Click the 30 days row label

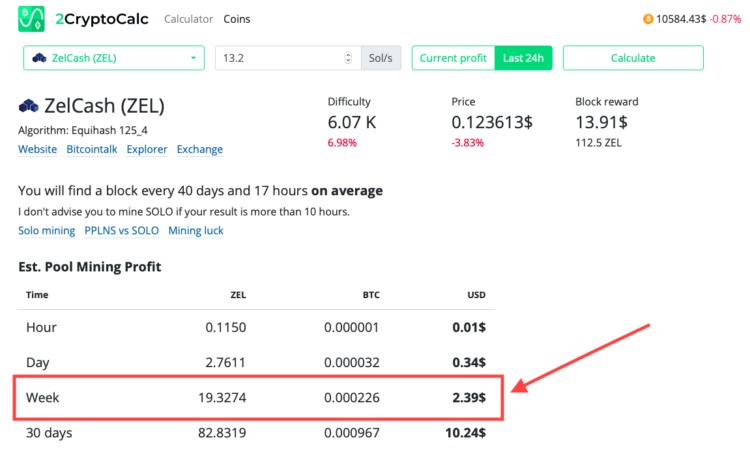click(49, 433)
